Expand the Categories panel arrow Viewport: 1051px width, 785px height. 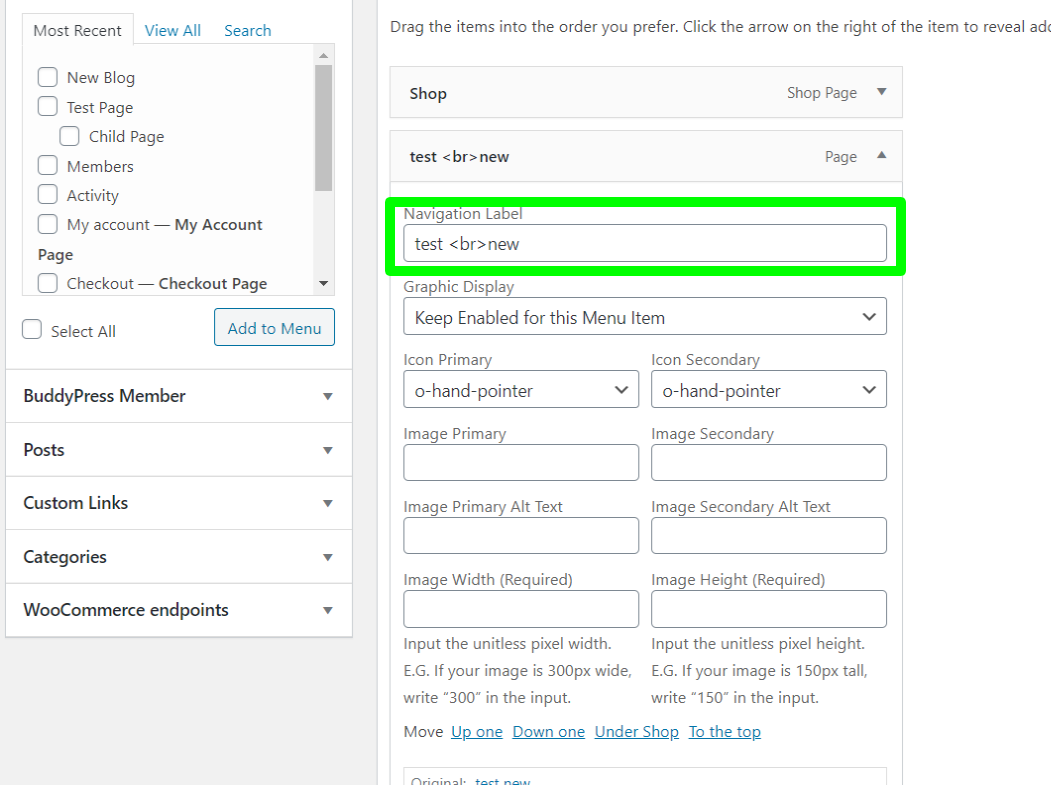[x=328, y=557]
